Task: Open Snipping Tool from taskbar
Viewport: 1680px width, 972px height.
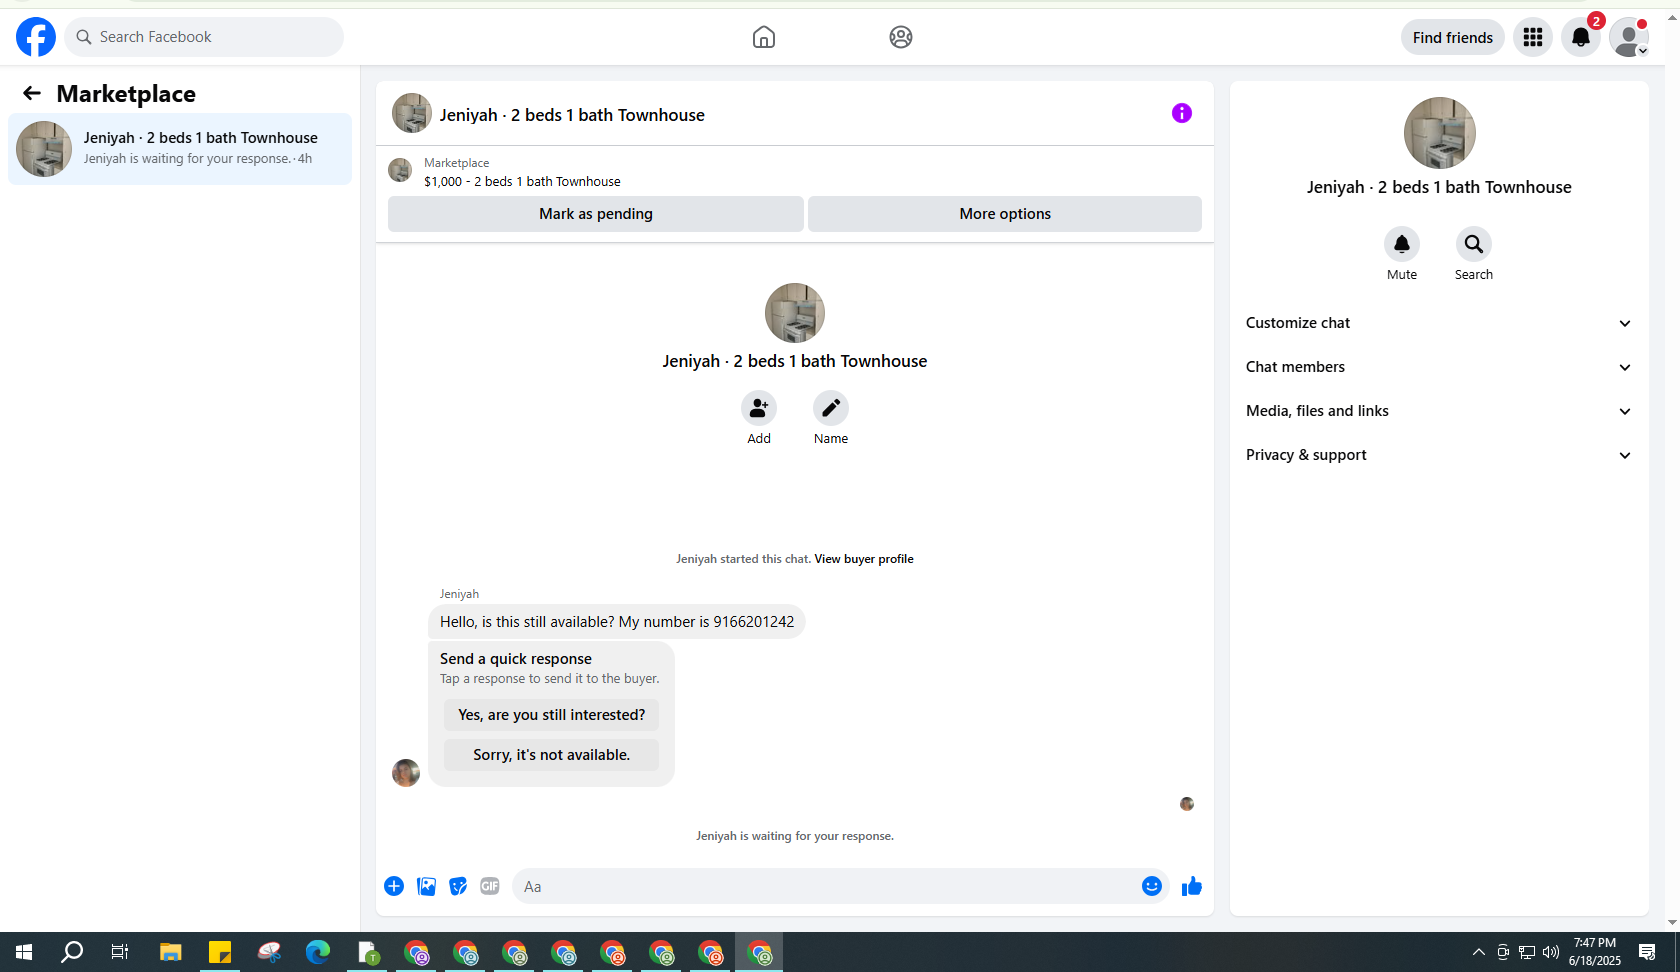Action: click(269, 952)
